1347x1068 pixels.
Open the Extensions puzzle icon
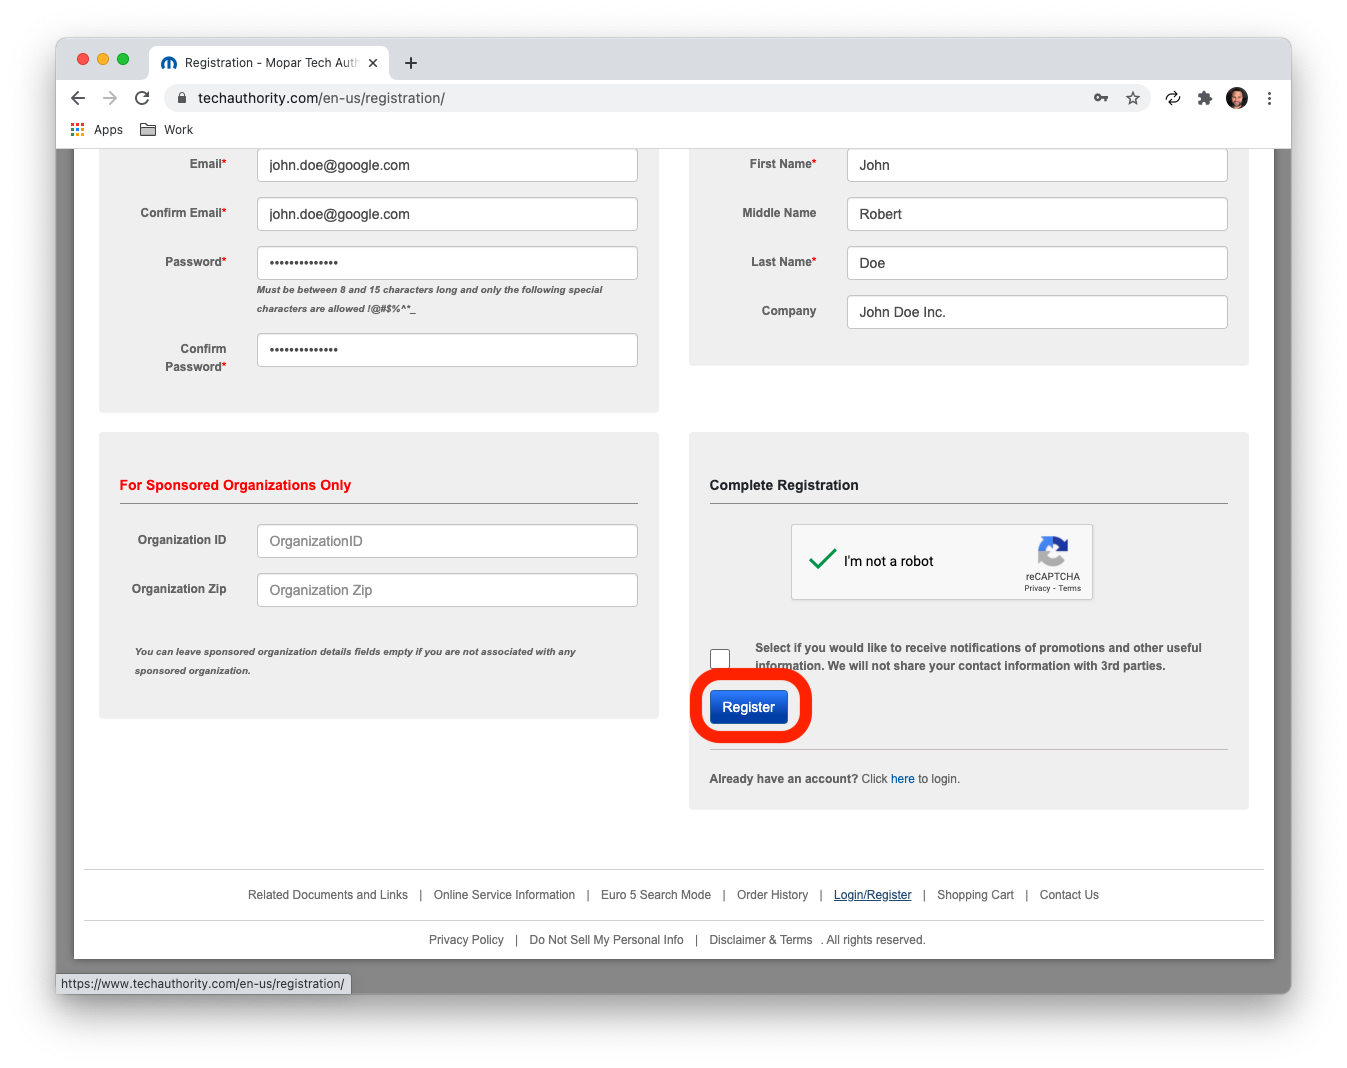(x=1205, y=98)
